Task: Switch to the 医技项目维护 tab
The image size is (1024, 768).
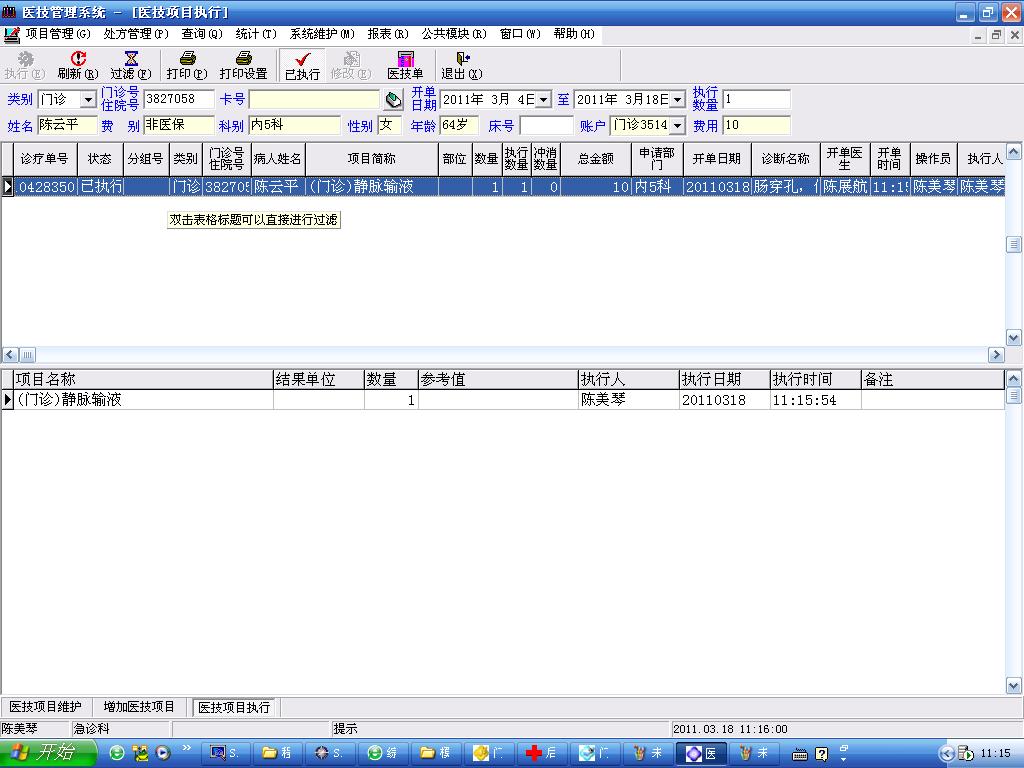Action: point(45,707)
